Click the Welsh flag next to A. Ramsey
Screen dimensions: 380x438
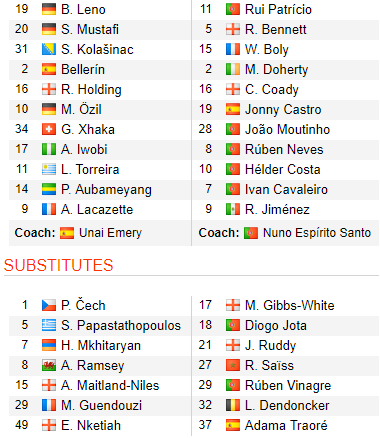point(49,365)
